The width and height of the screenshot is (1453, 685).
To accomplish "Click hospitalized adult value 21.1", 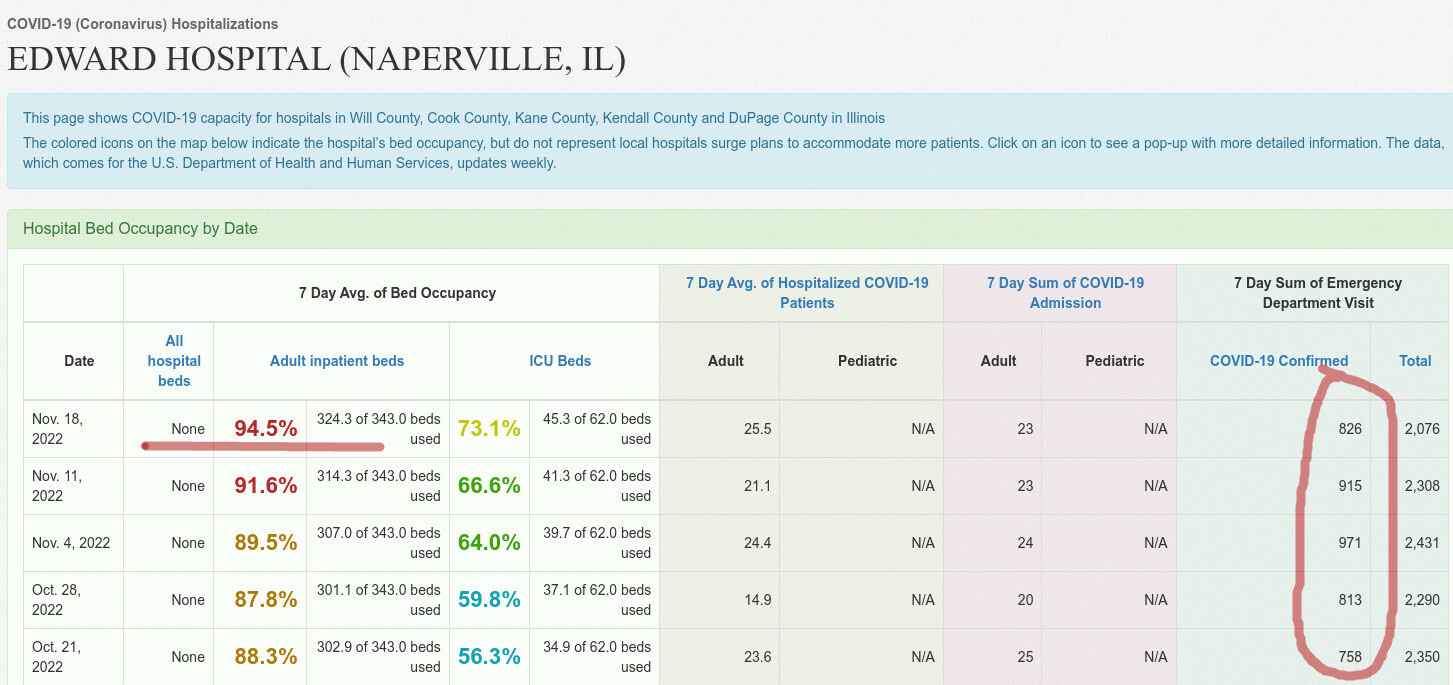I will [757, 486].
